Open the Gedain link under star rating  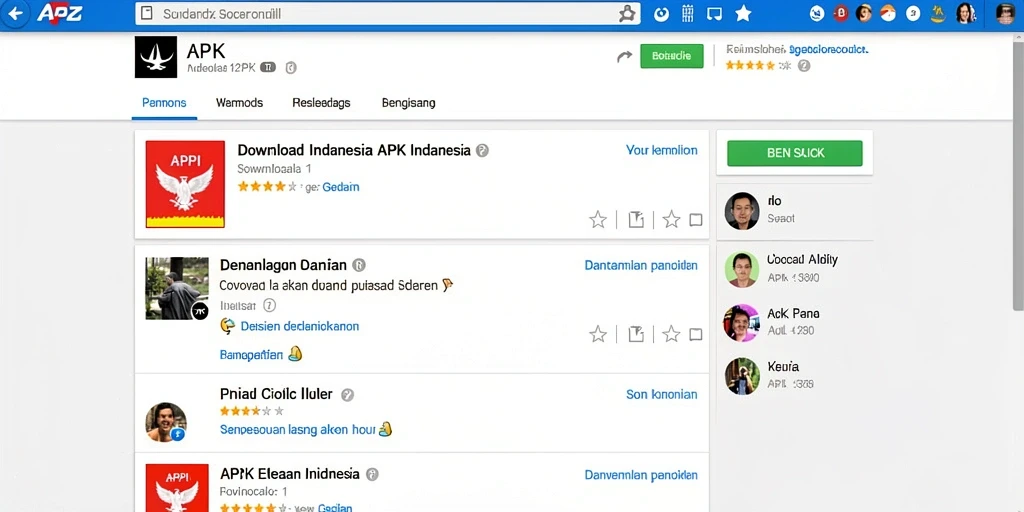pos(341,187)
